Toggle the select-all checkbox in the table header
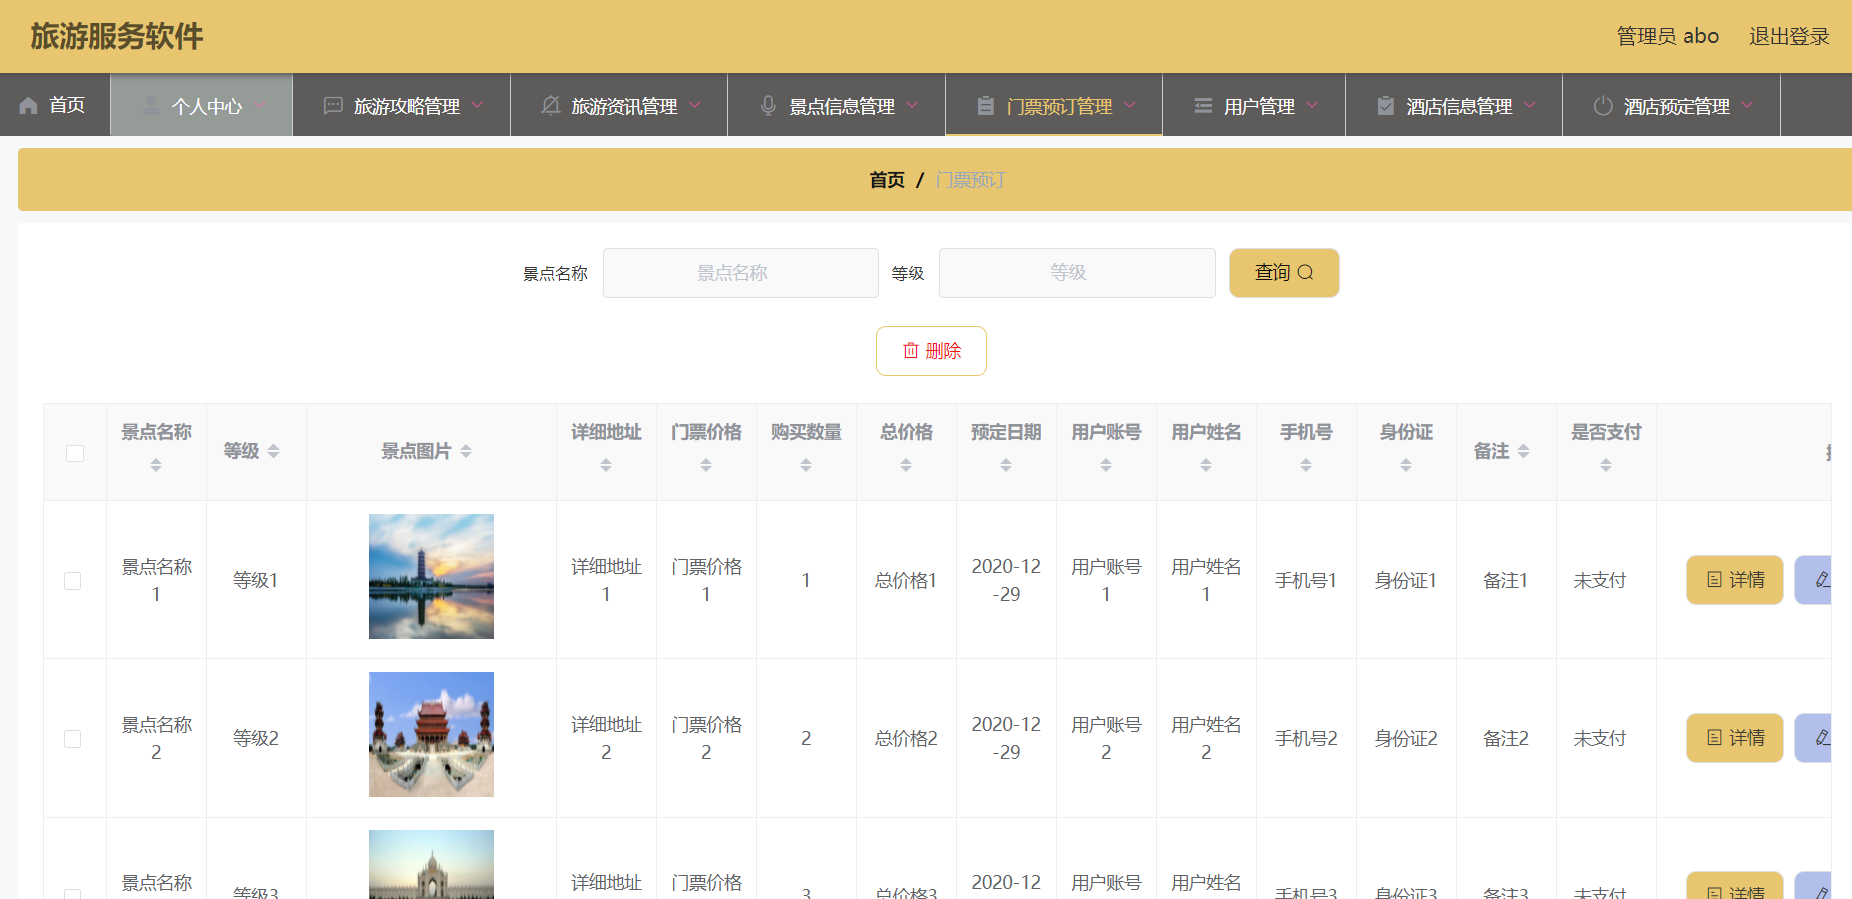 point(75,453)
